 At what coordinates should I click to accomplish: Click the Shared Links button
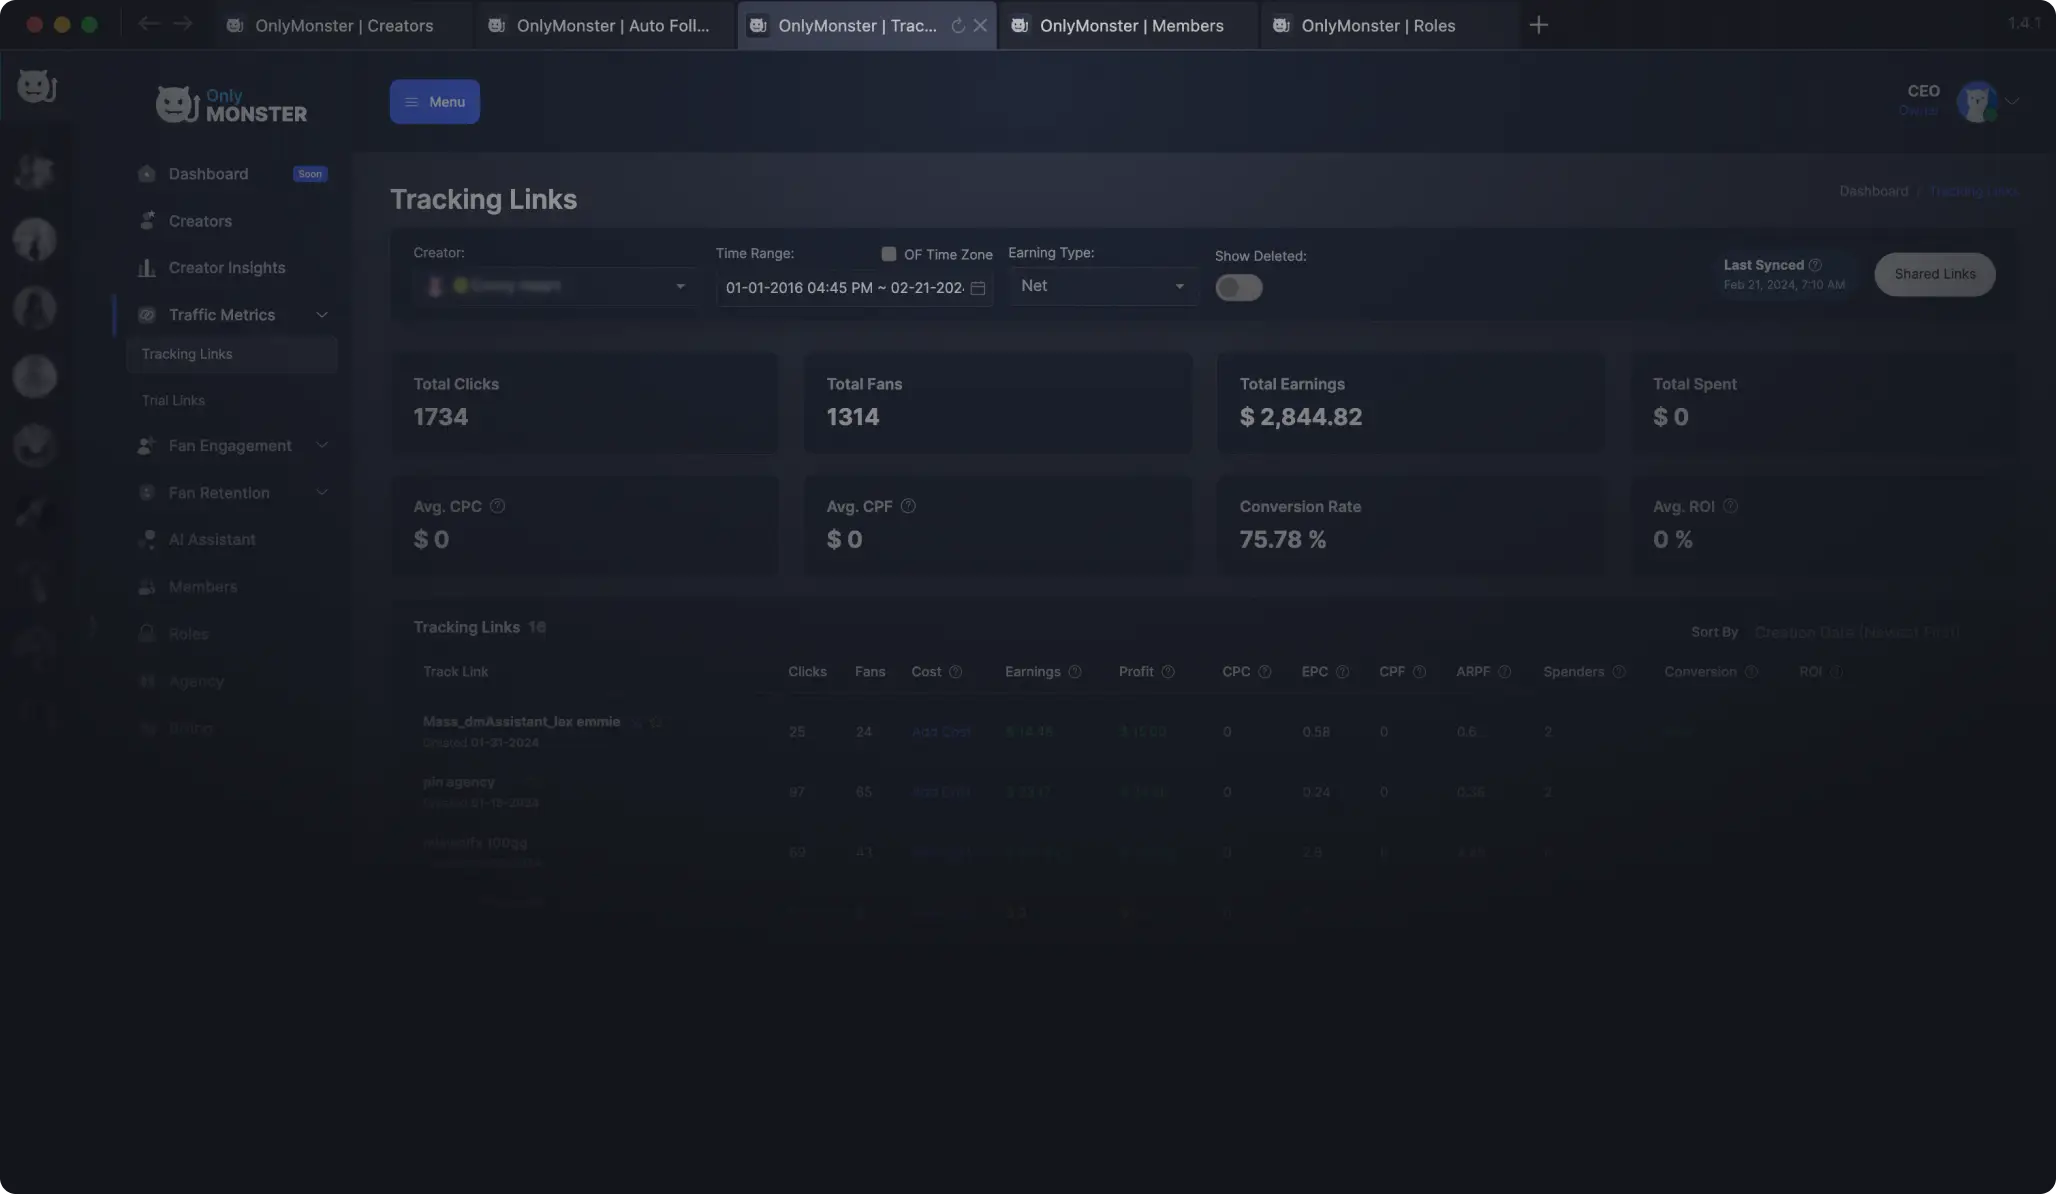point(1935,273)
